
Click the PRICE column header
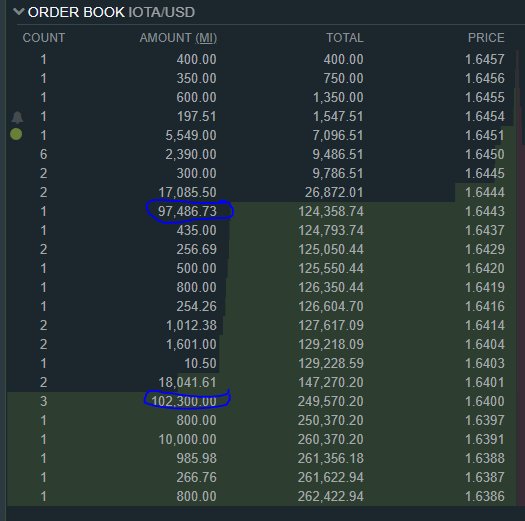coord(486,38)
